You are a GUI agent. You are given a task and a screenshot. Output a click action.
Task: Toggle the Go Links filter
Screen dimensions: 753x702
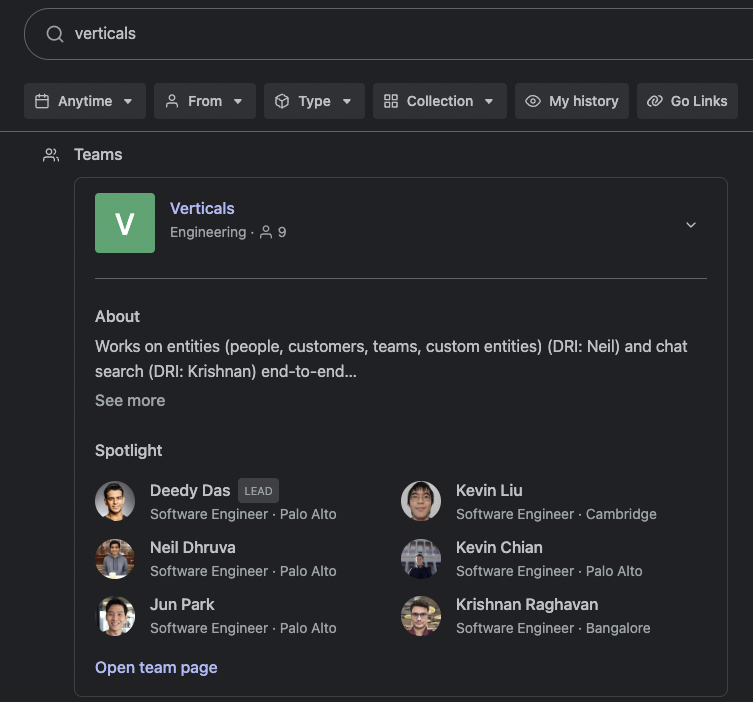(687, 101)
